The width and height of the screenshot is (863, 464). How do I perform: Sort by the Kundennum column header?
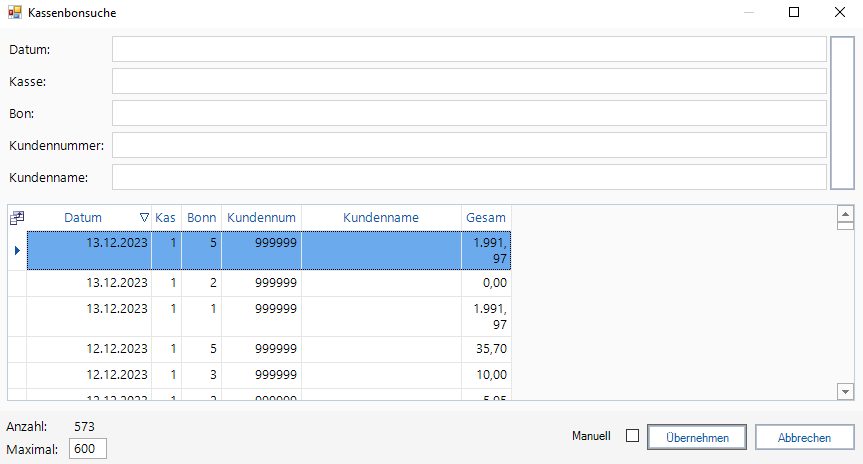coord(260,218)
